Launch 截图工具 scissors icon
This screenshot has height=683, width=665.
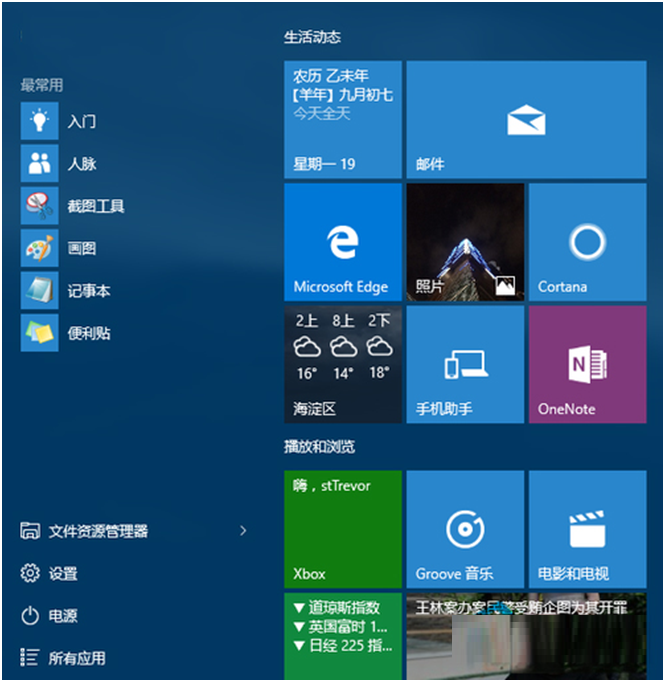[39, 206]
